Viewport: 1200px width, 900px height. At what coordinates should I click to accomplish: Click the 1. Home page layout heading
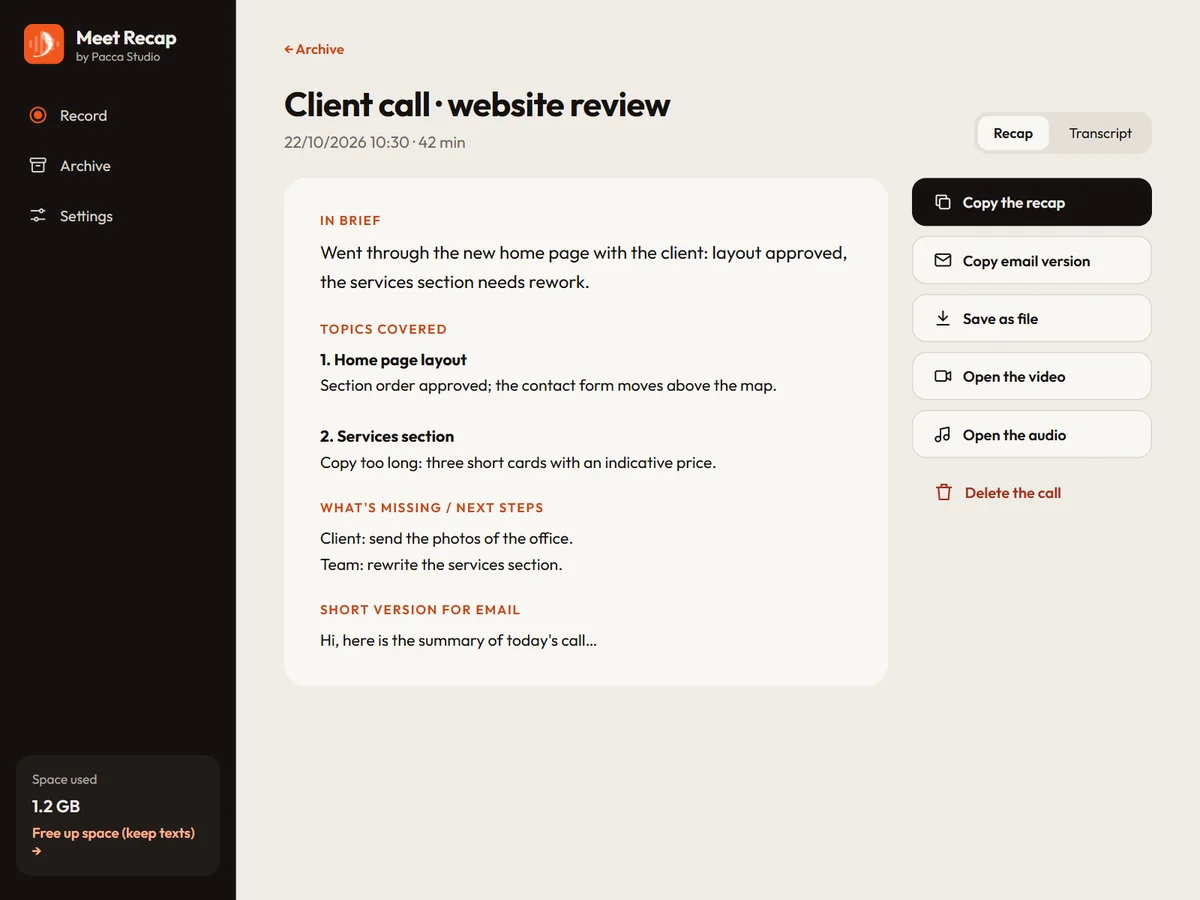point(393,359)
